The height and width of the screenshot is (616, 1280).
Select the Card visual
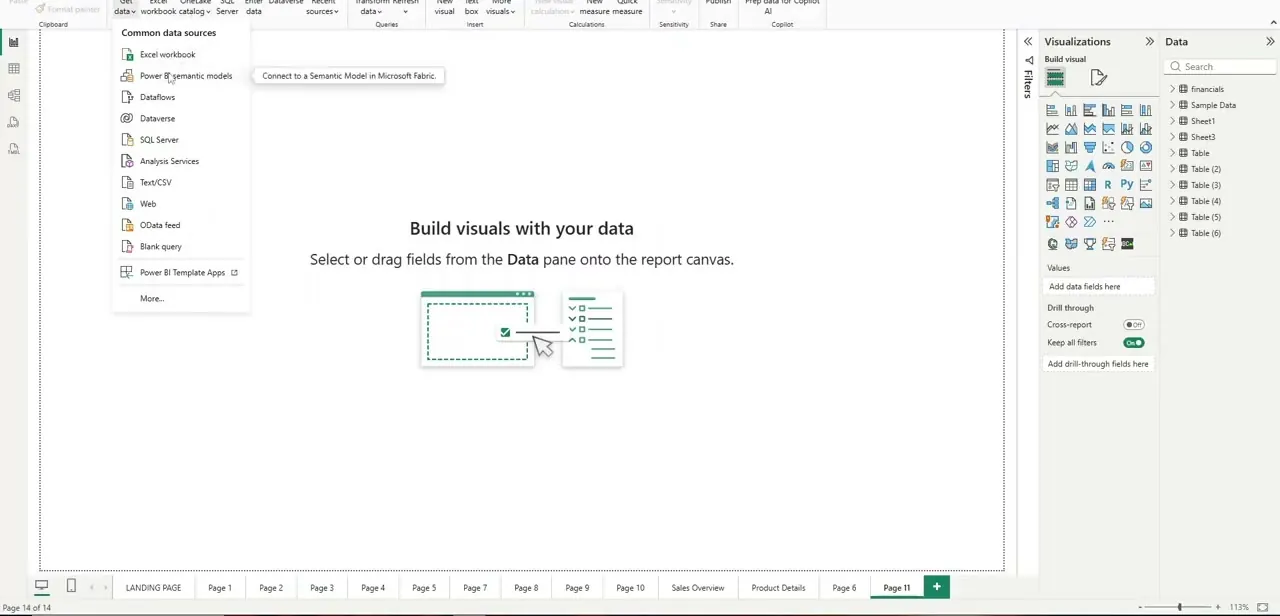pos(1127,166)
